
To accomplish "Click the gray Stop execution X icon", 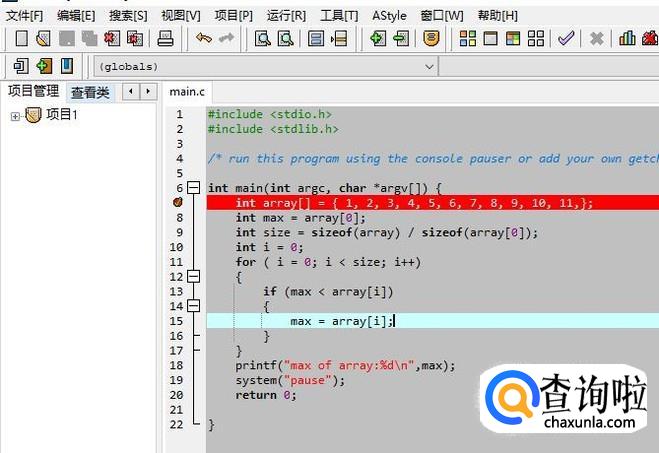I will point(596,39).
